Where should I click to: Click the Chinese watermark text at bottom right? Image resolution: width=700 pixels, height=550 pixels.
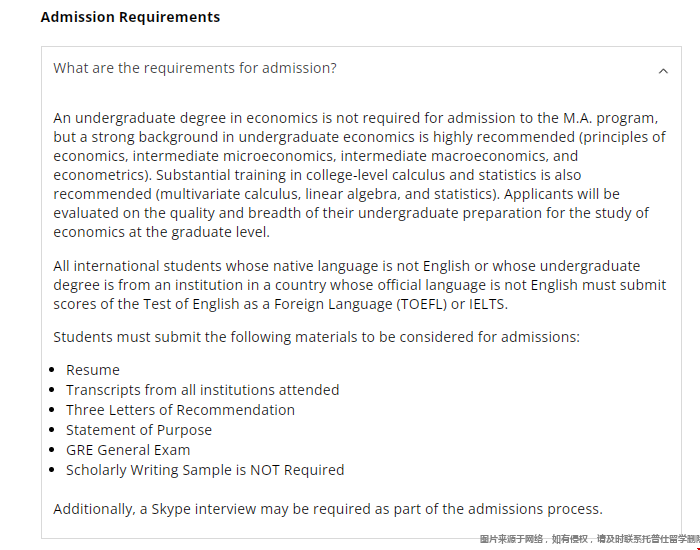[588, 539]
